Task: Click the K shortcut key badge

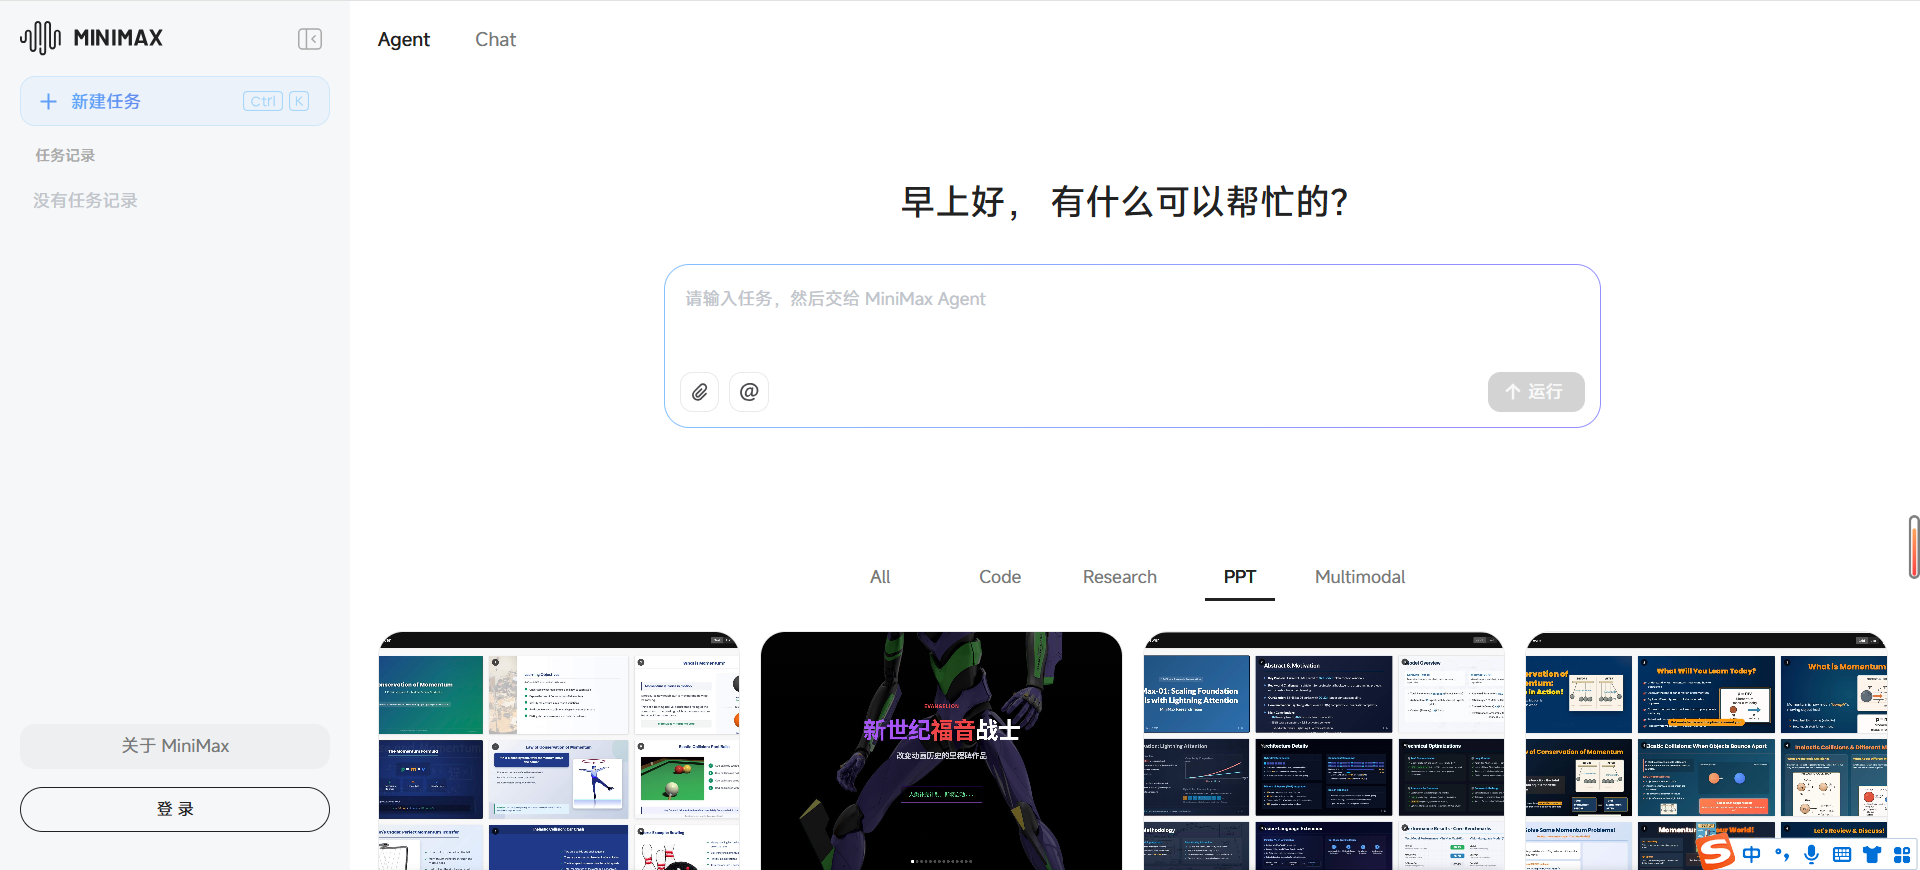Action: [x=299, y=101]
